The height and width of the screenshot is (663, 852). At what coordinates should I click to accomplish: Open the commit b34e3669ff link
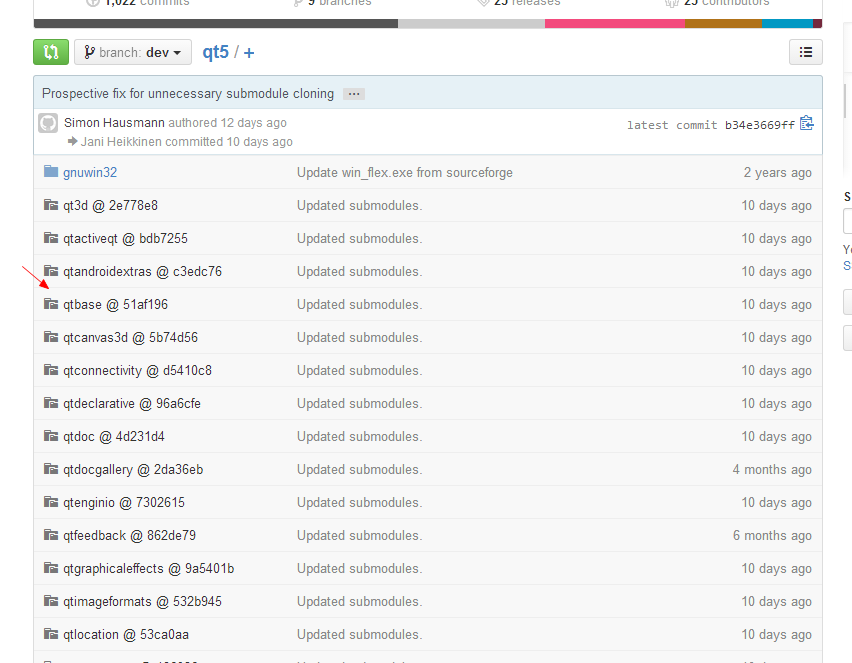[760, 125]
